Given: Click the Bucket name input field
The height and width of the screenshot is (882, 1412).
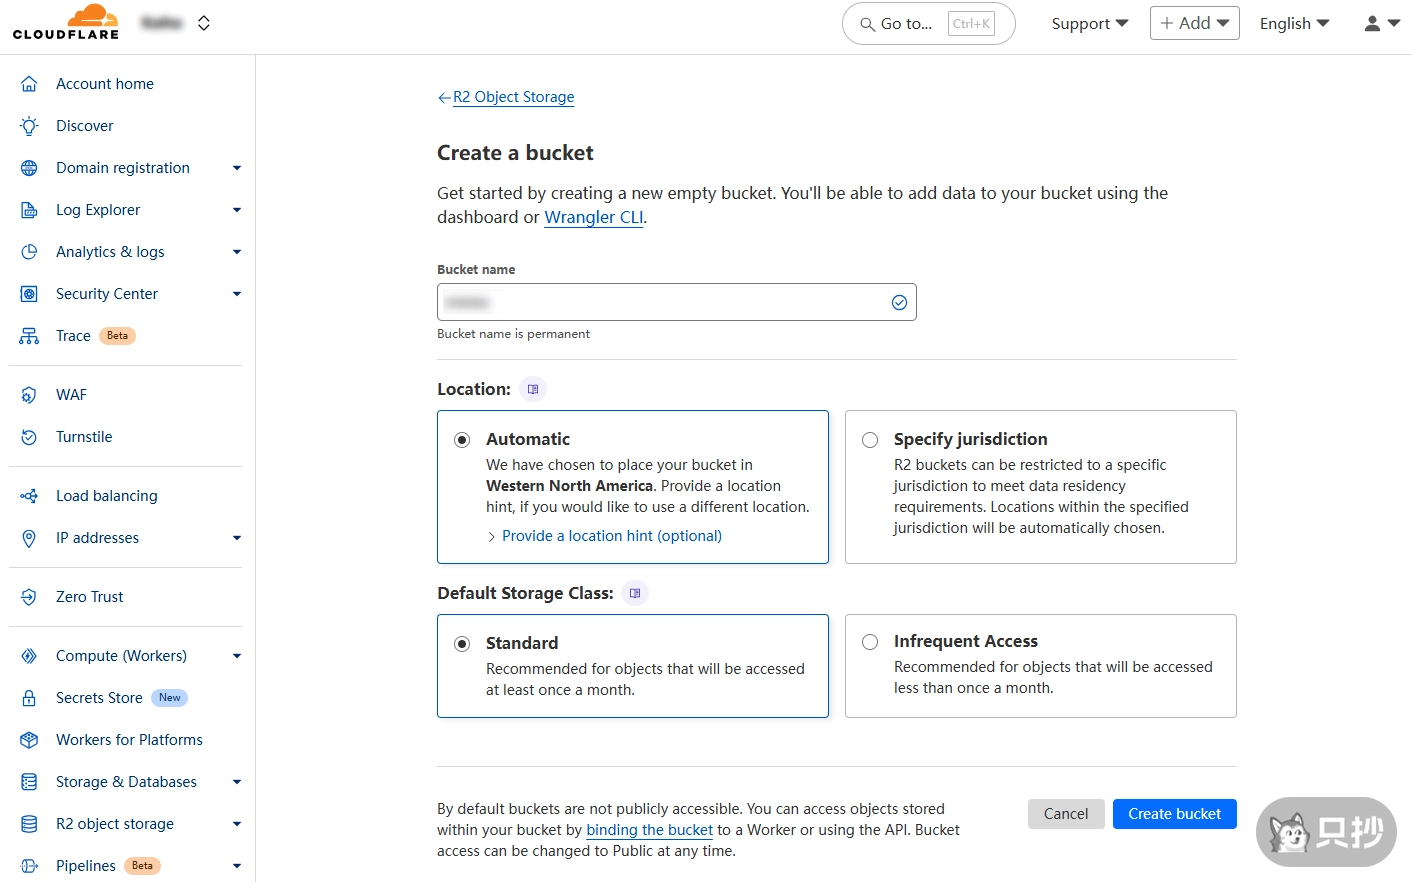Looking at the screenshot, I should click(660, 302).
